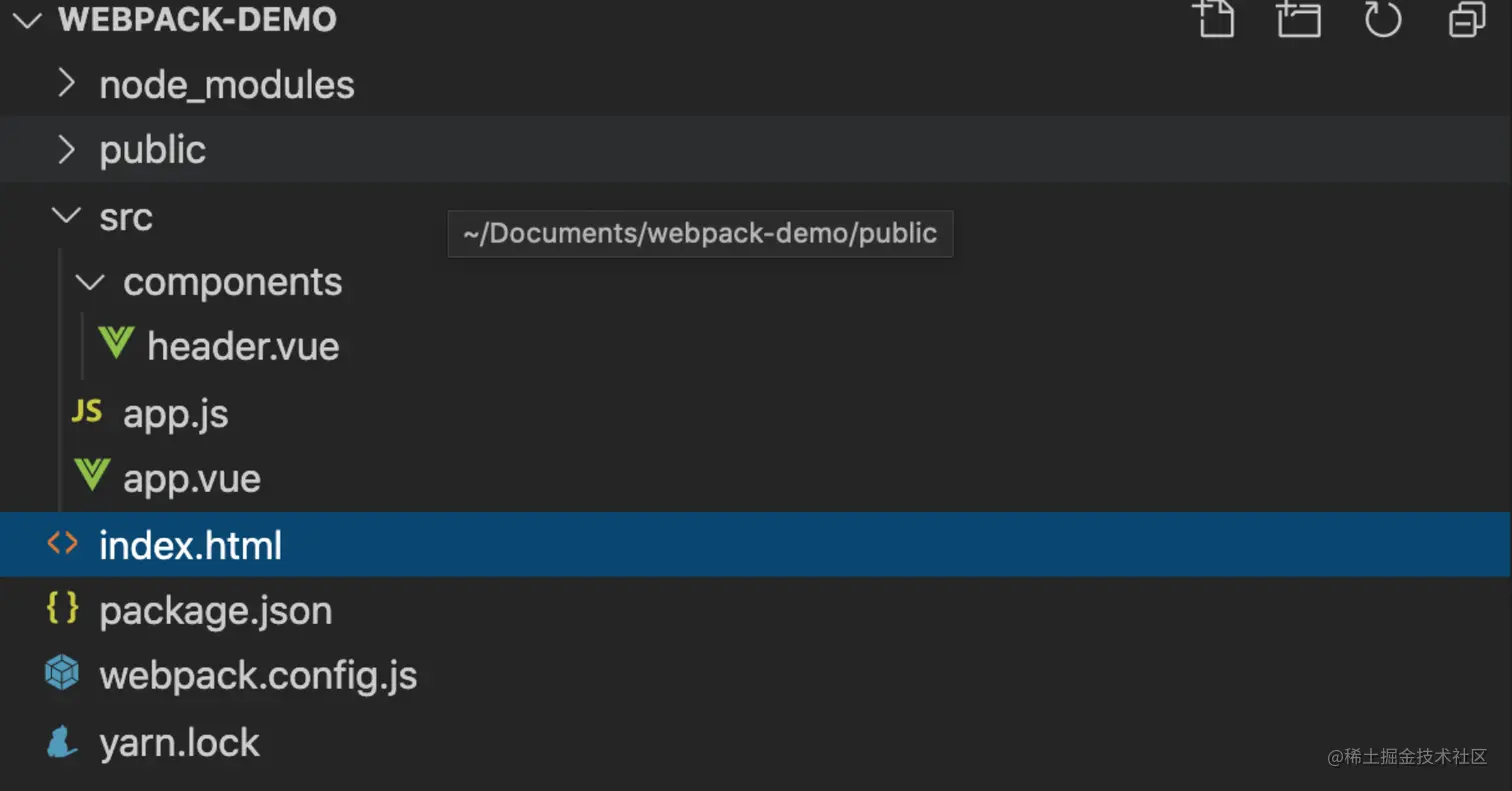This screenshot has height=791, width=1512.
Task: Click the Vue icon beside app.vue
Action: pos(92,476)
